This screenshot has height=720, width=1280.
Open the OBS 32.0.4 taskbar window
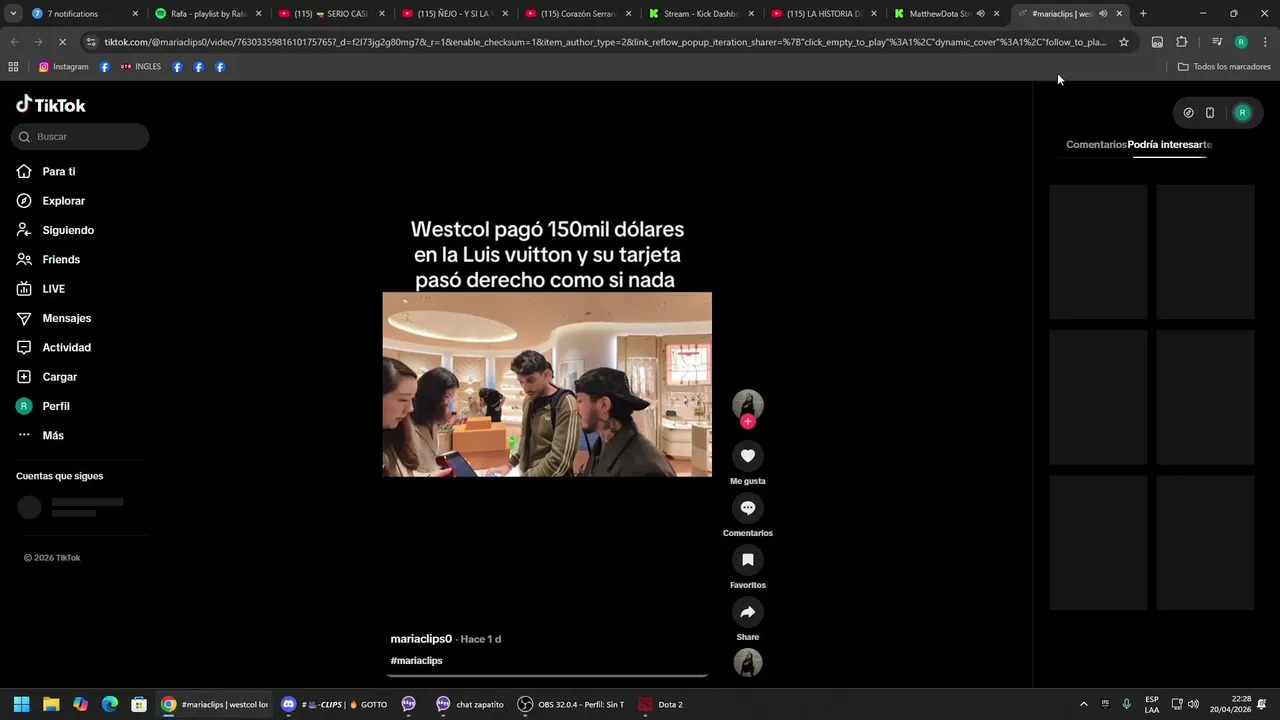pos(571,705)
